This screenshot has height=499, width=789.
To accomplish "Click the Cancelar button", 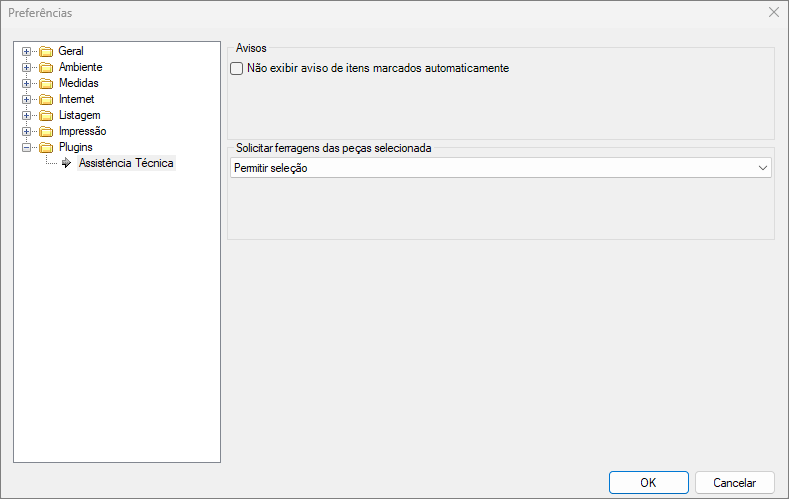I will (734, 482).
